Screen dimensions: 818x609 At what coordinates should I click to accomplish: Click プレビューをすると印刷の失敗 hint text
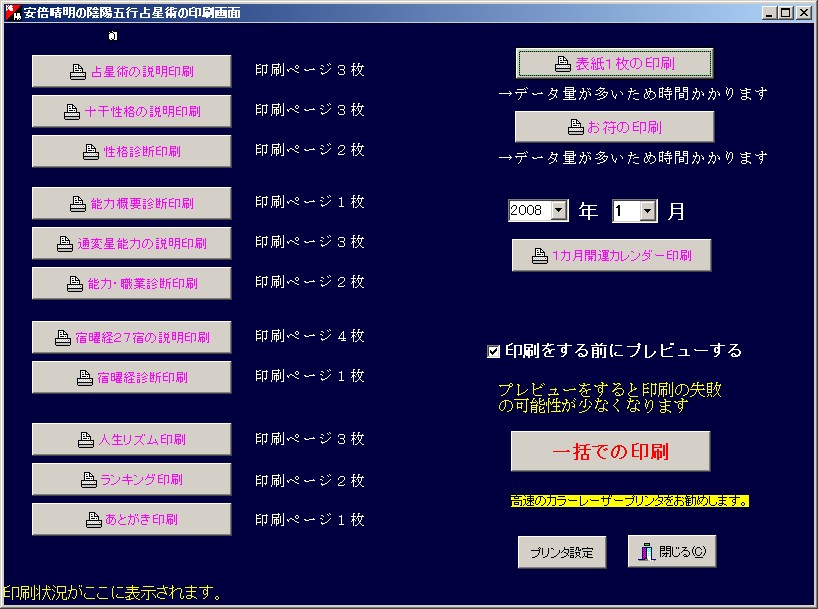coord(610,390)
